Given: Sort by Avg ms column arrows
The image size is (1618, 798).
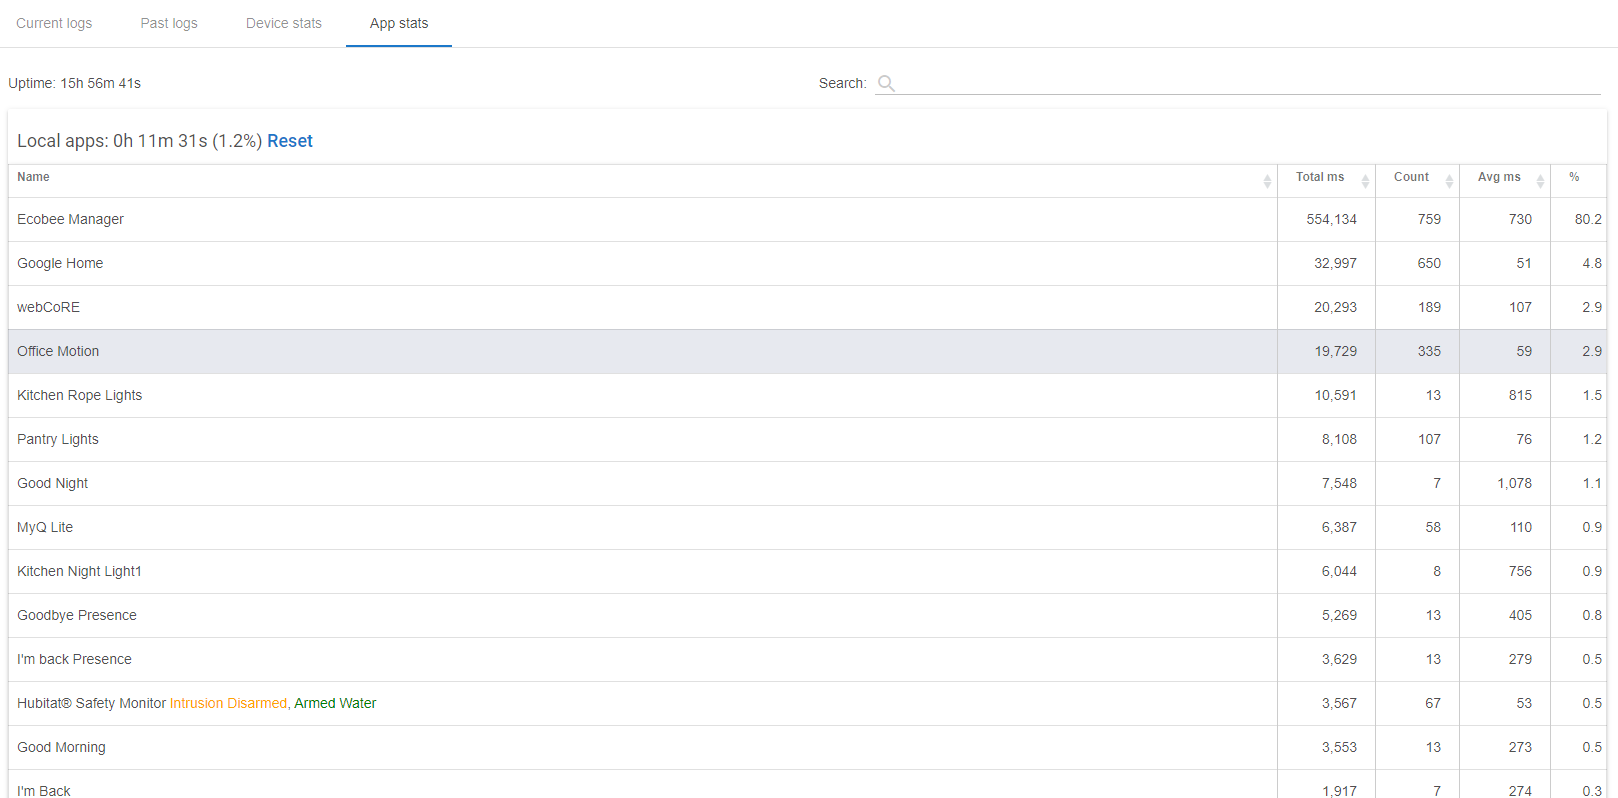Looking at the screenshot, I should pos(1540,181).
